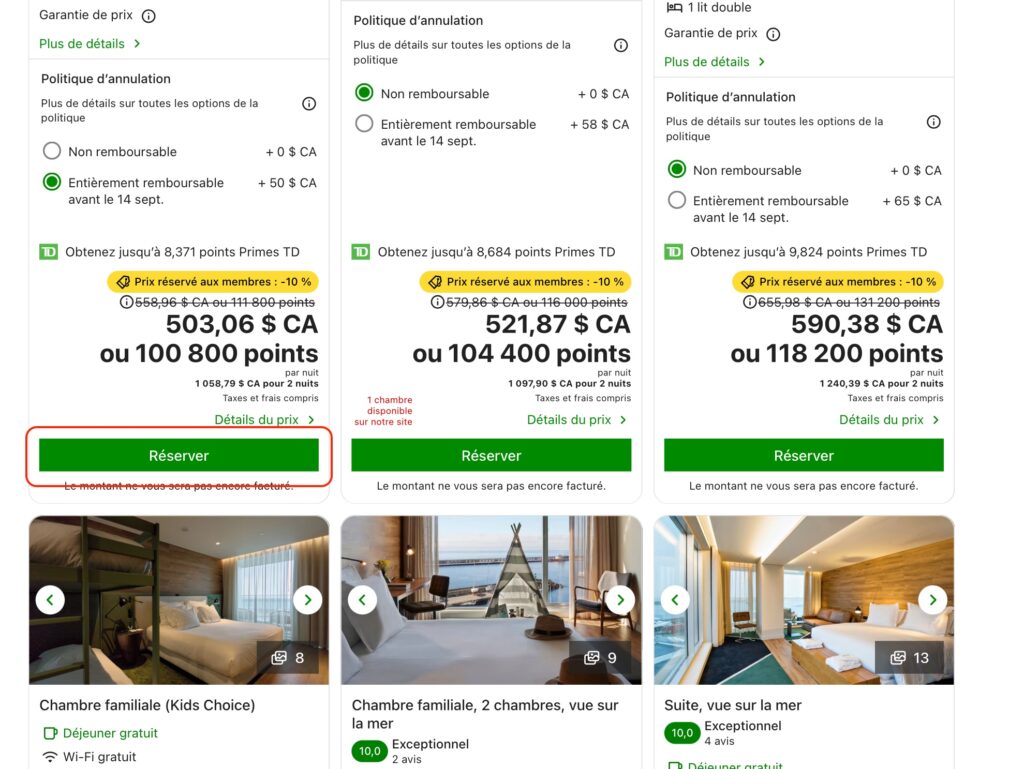Open photo gallery icon showing 13 images

tap(909, 657)
